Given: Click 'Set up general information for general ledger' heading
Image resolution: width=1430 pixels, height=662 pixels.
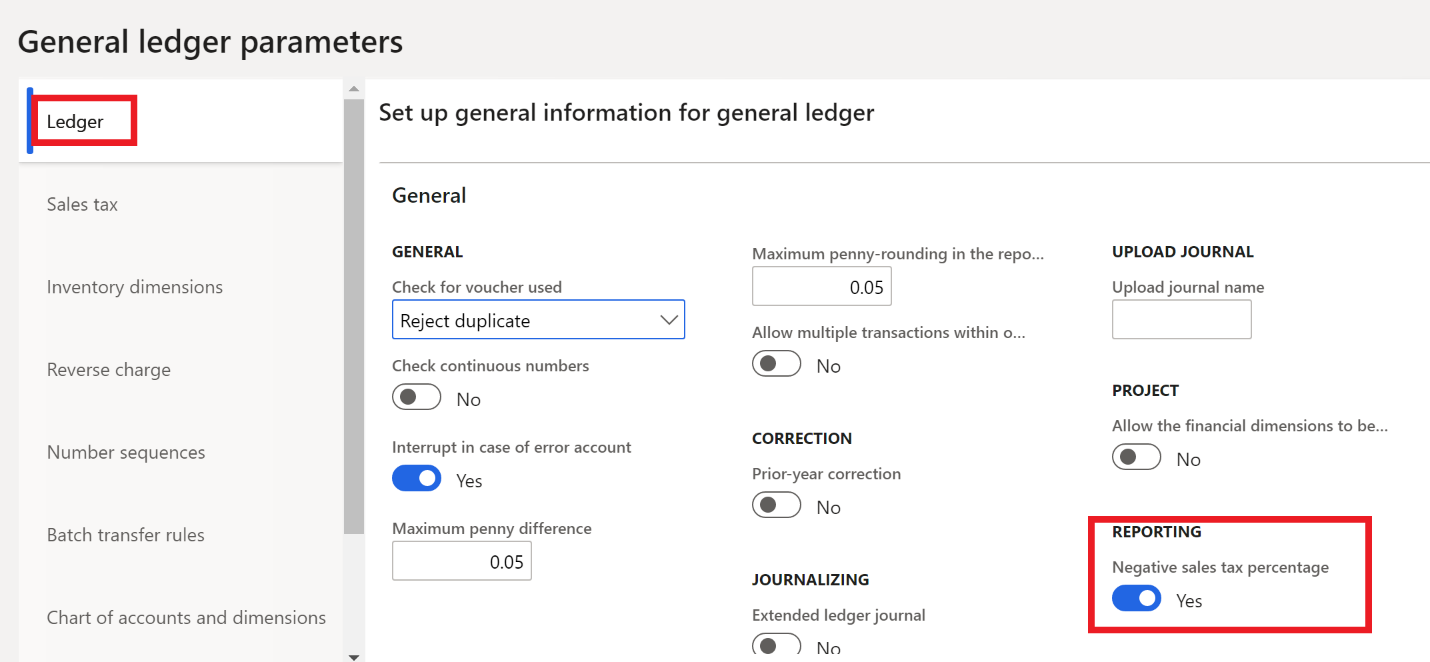Looking at the screenshot, I should click(627, 113).
